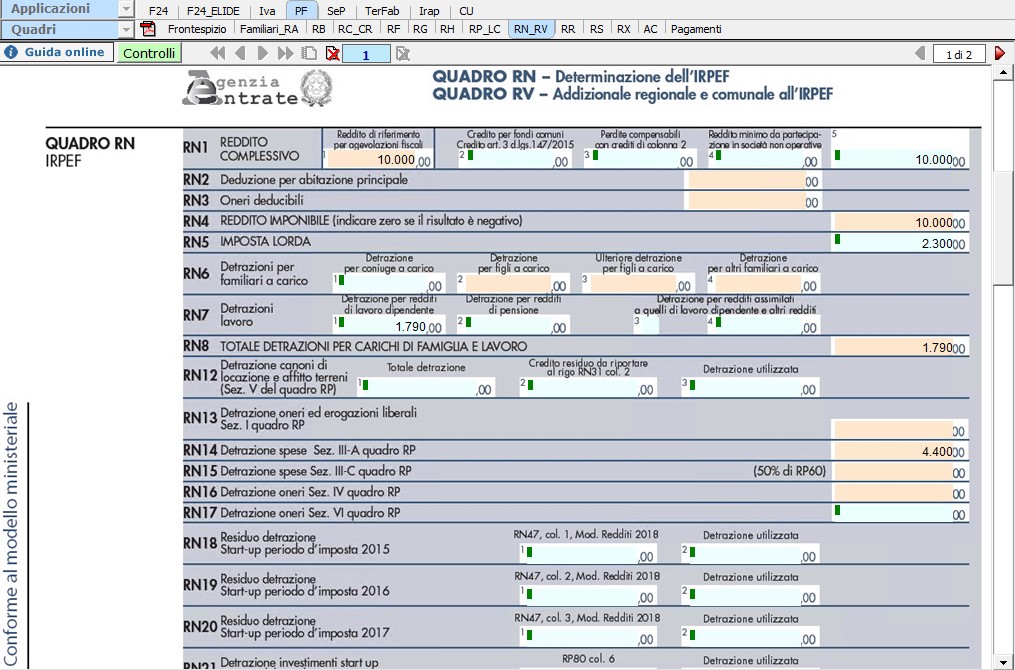1015x670 pixels.
Task: Switch to the CU tab
Action: [466, 11]
